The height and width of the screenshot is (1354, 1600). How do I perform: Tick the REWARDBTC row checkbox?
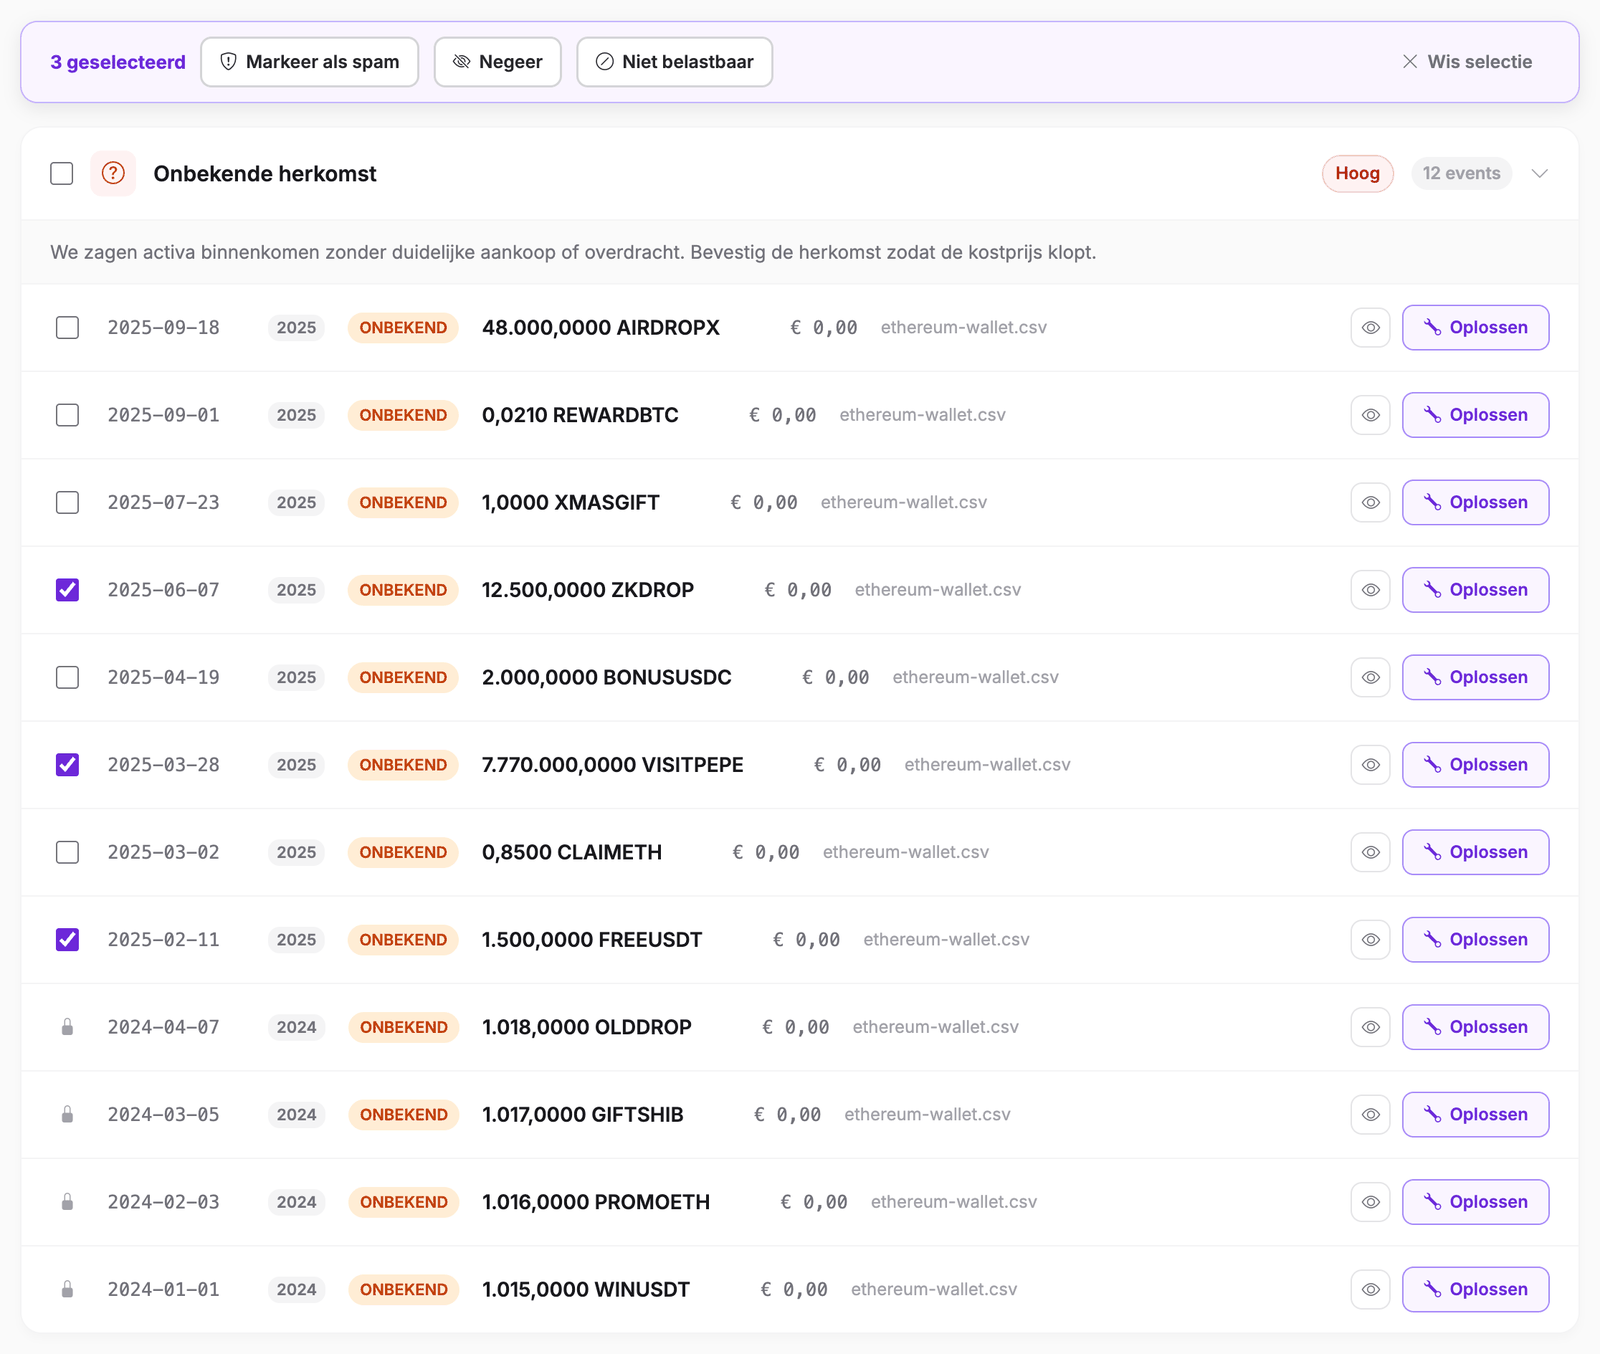click(x=67, y=415)
